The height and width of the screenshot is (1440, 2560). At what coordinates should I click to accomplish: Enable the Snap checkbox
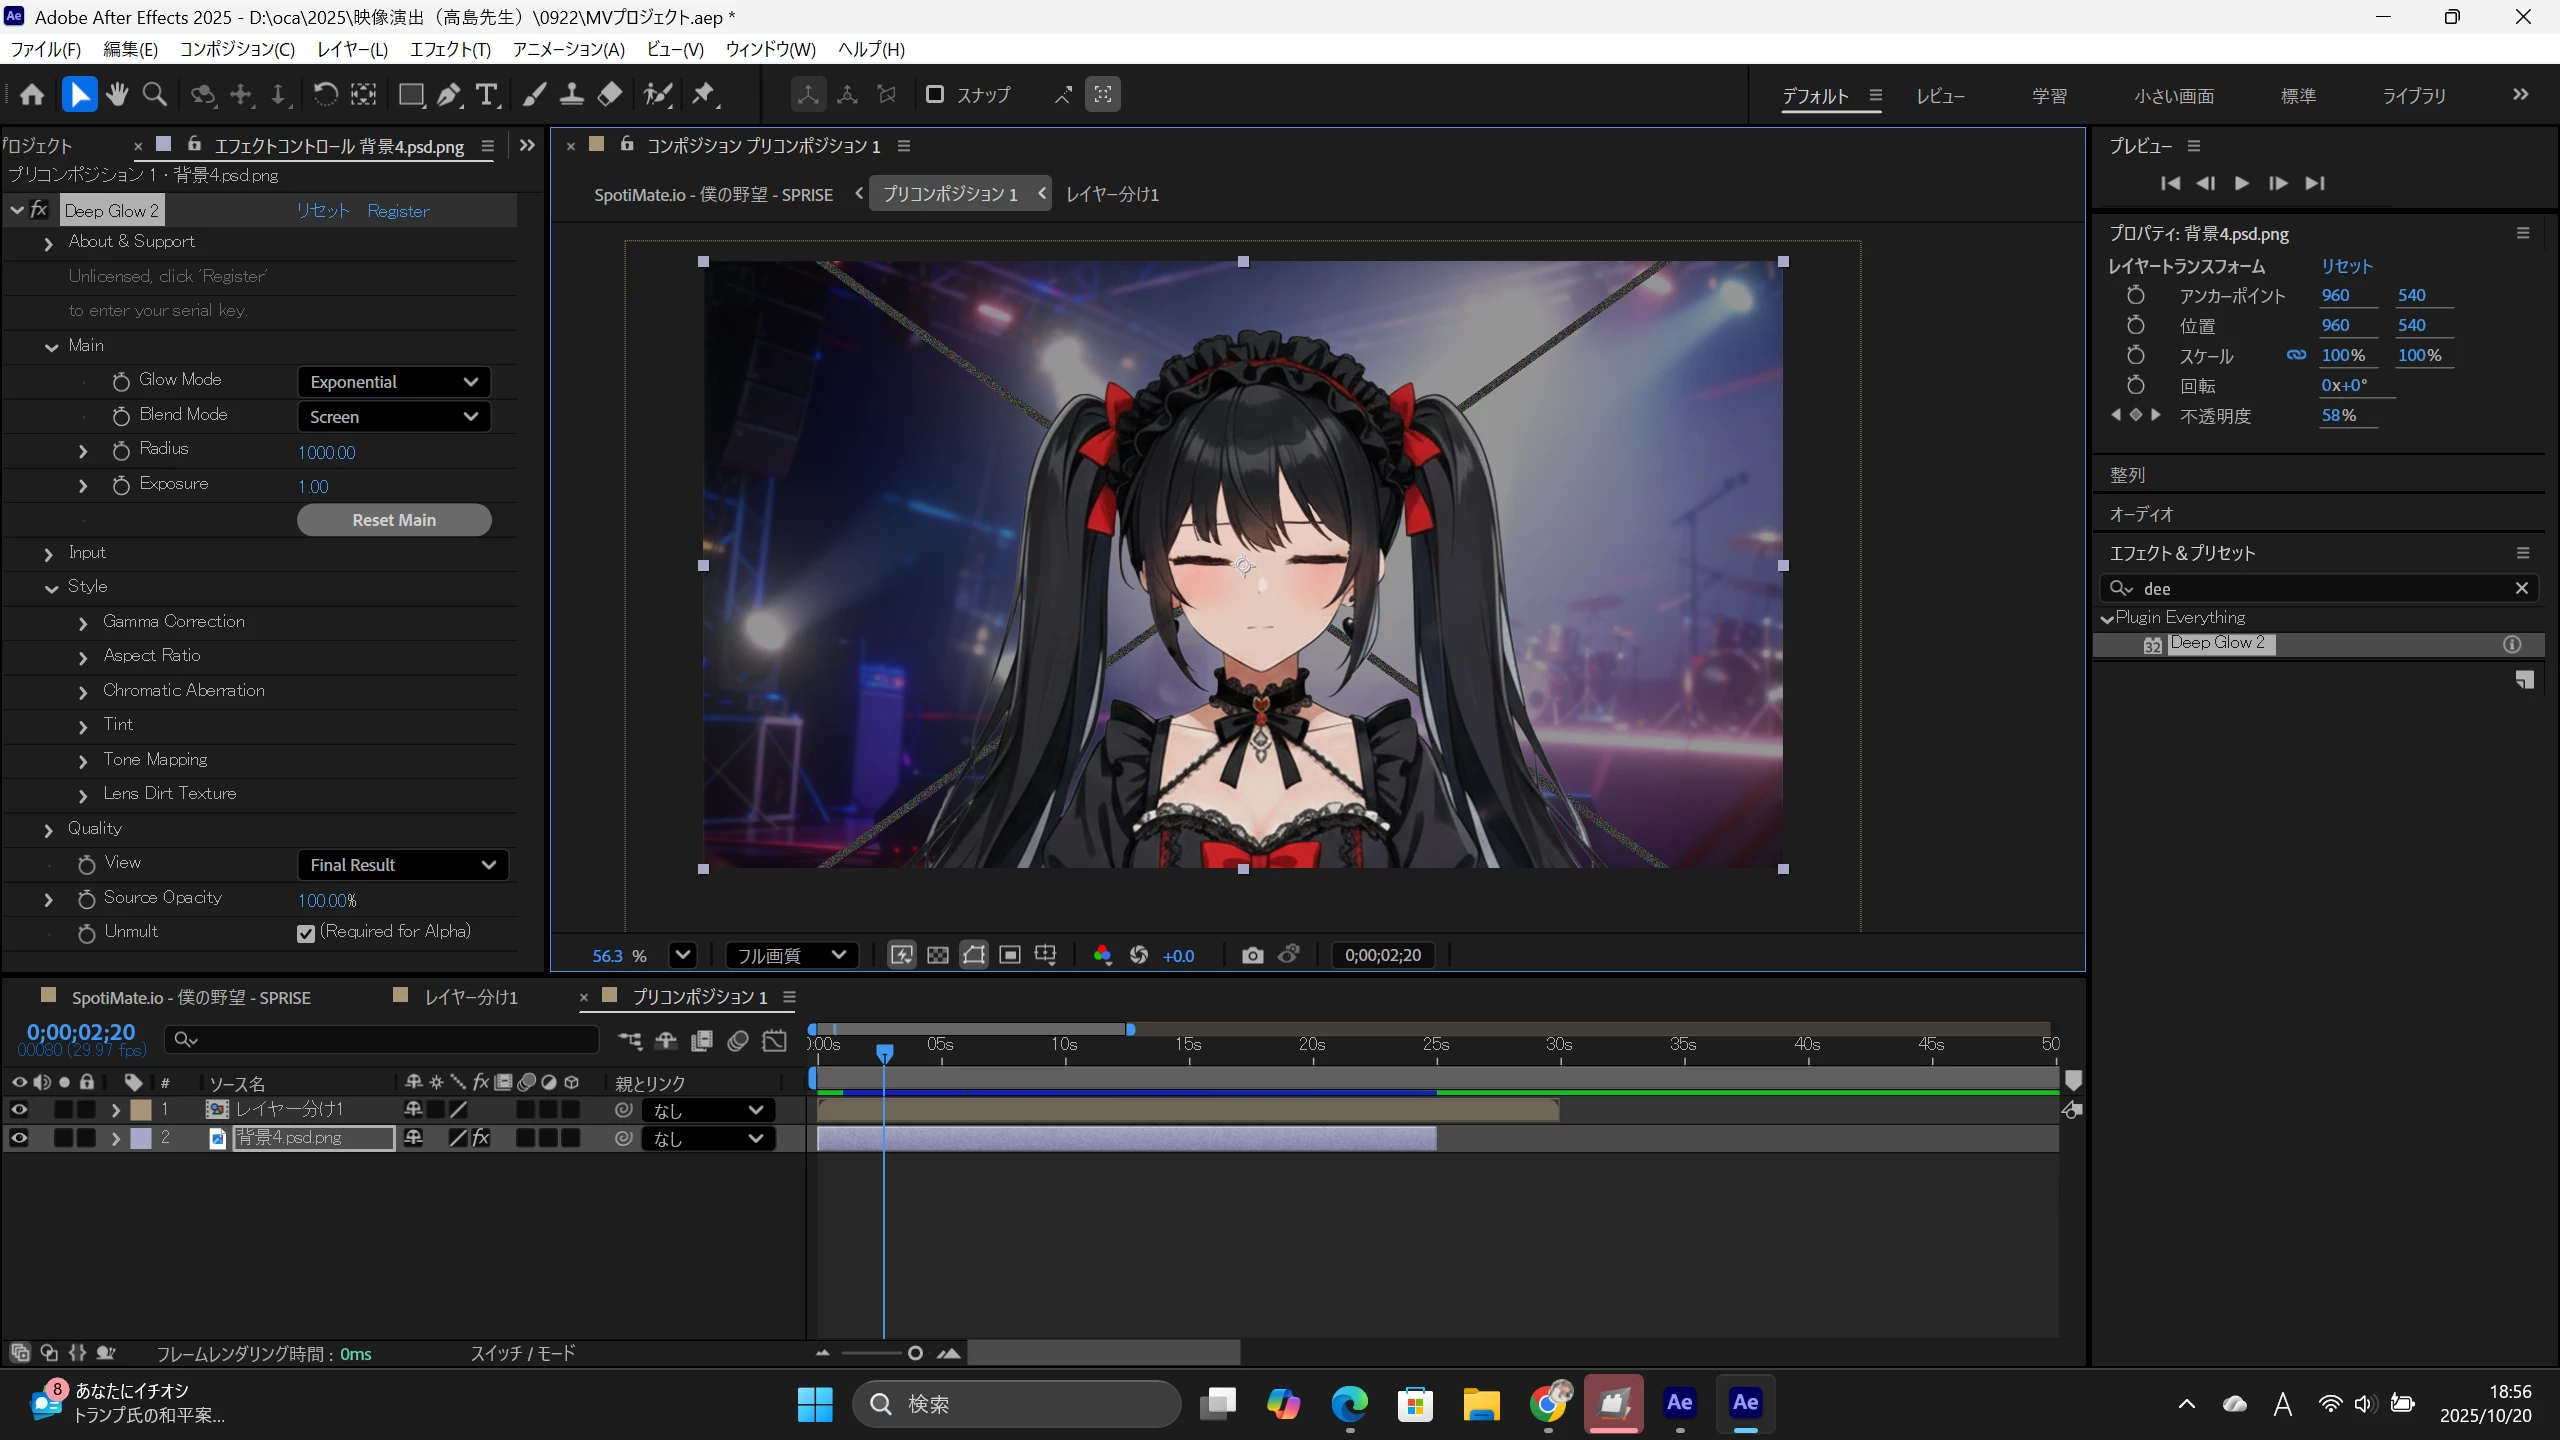[935, 95]
